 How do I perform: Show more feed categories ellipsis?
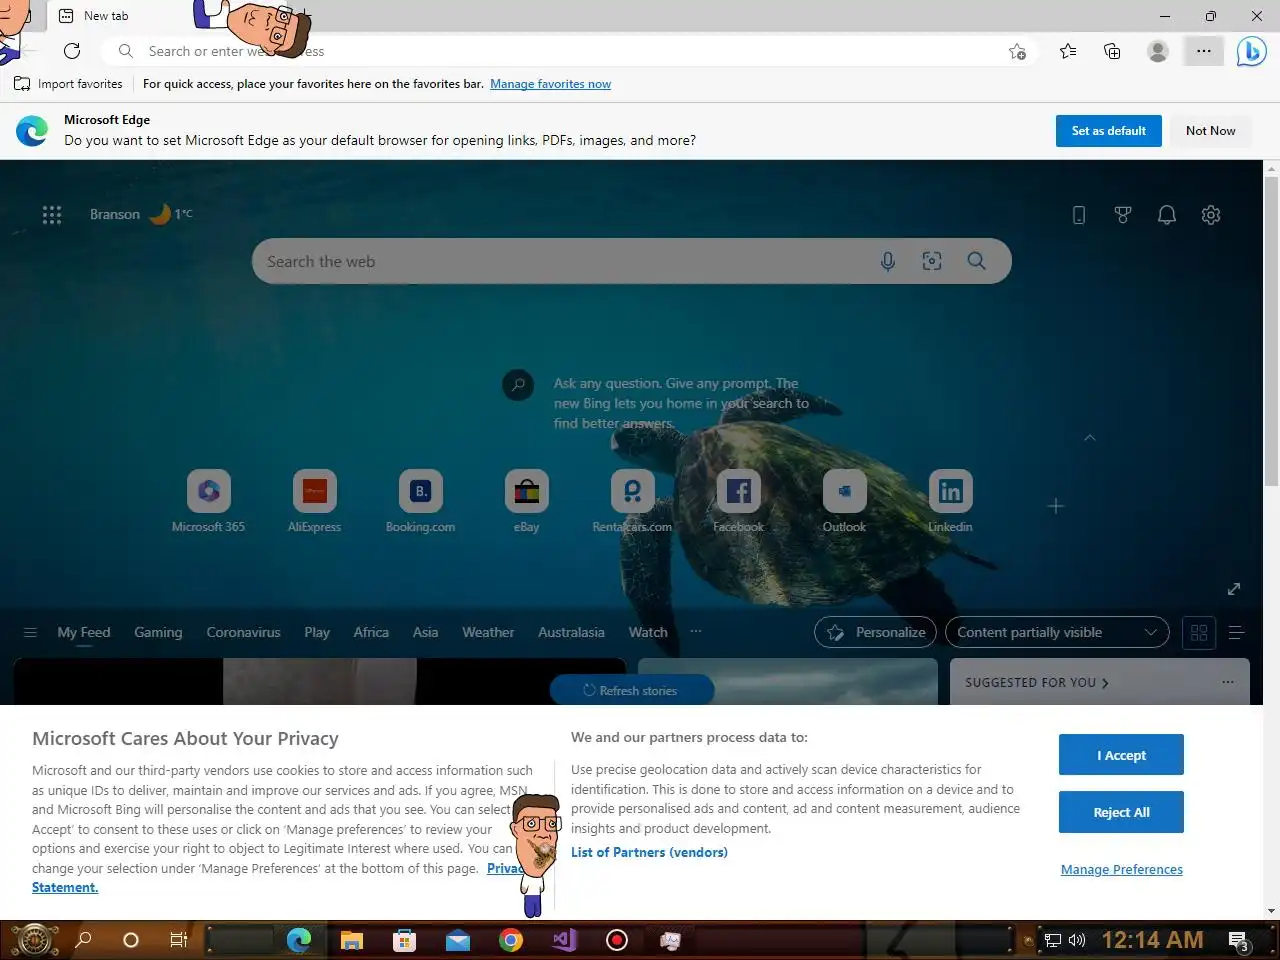tap(696, 631)
